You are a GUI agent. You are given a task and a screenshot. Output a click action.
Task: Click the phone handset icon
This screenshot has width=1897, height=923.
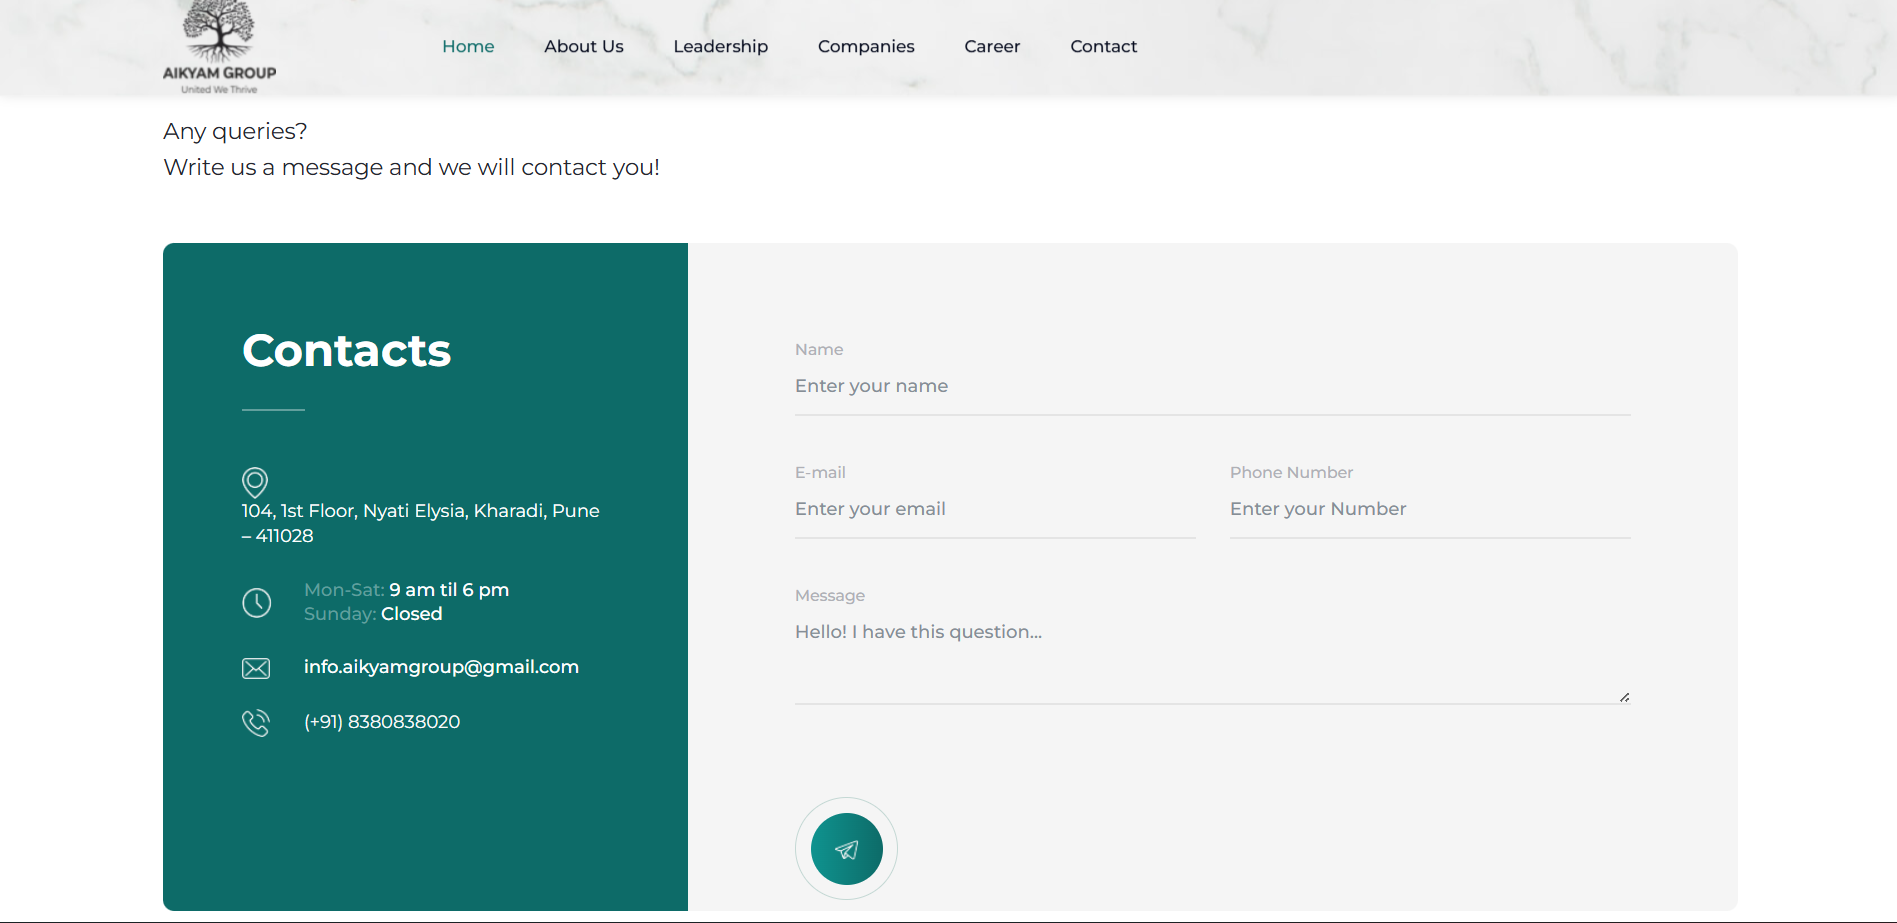pyautogui.click(x=256, y=722)
